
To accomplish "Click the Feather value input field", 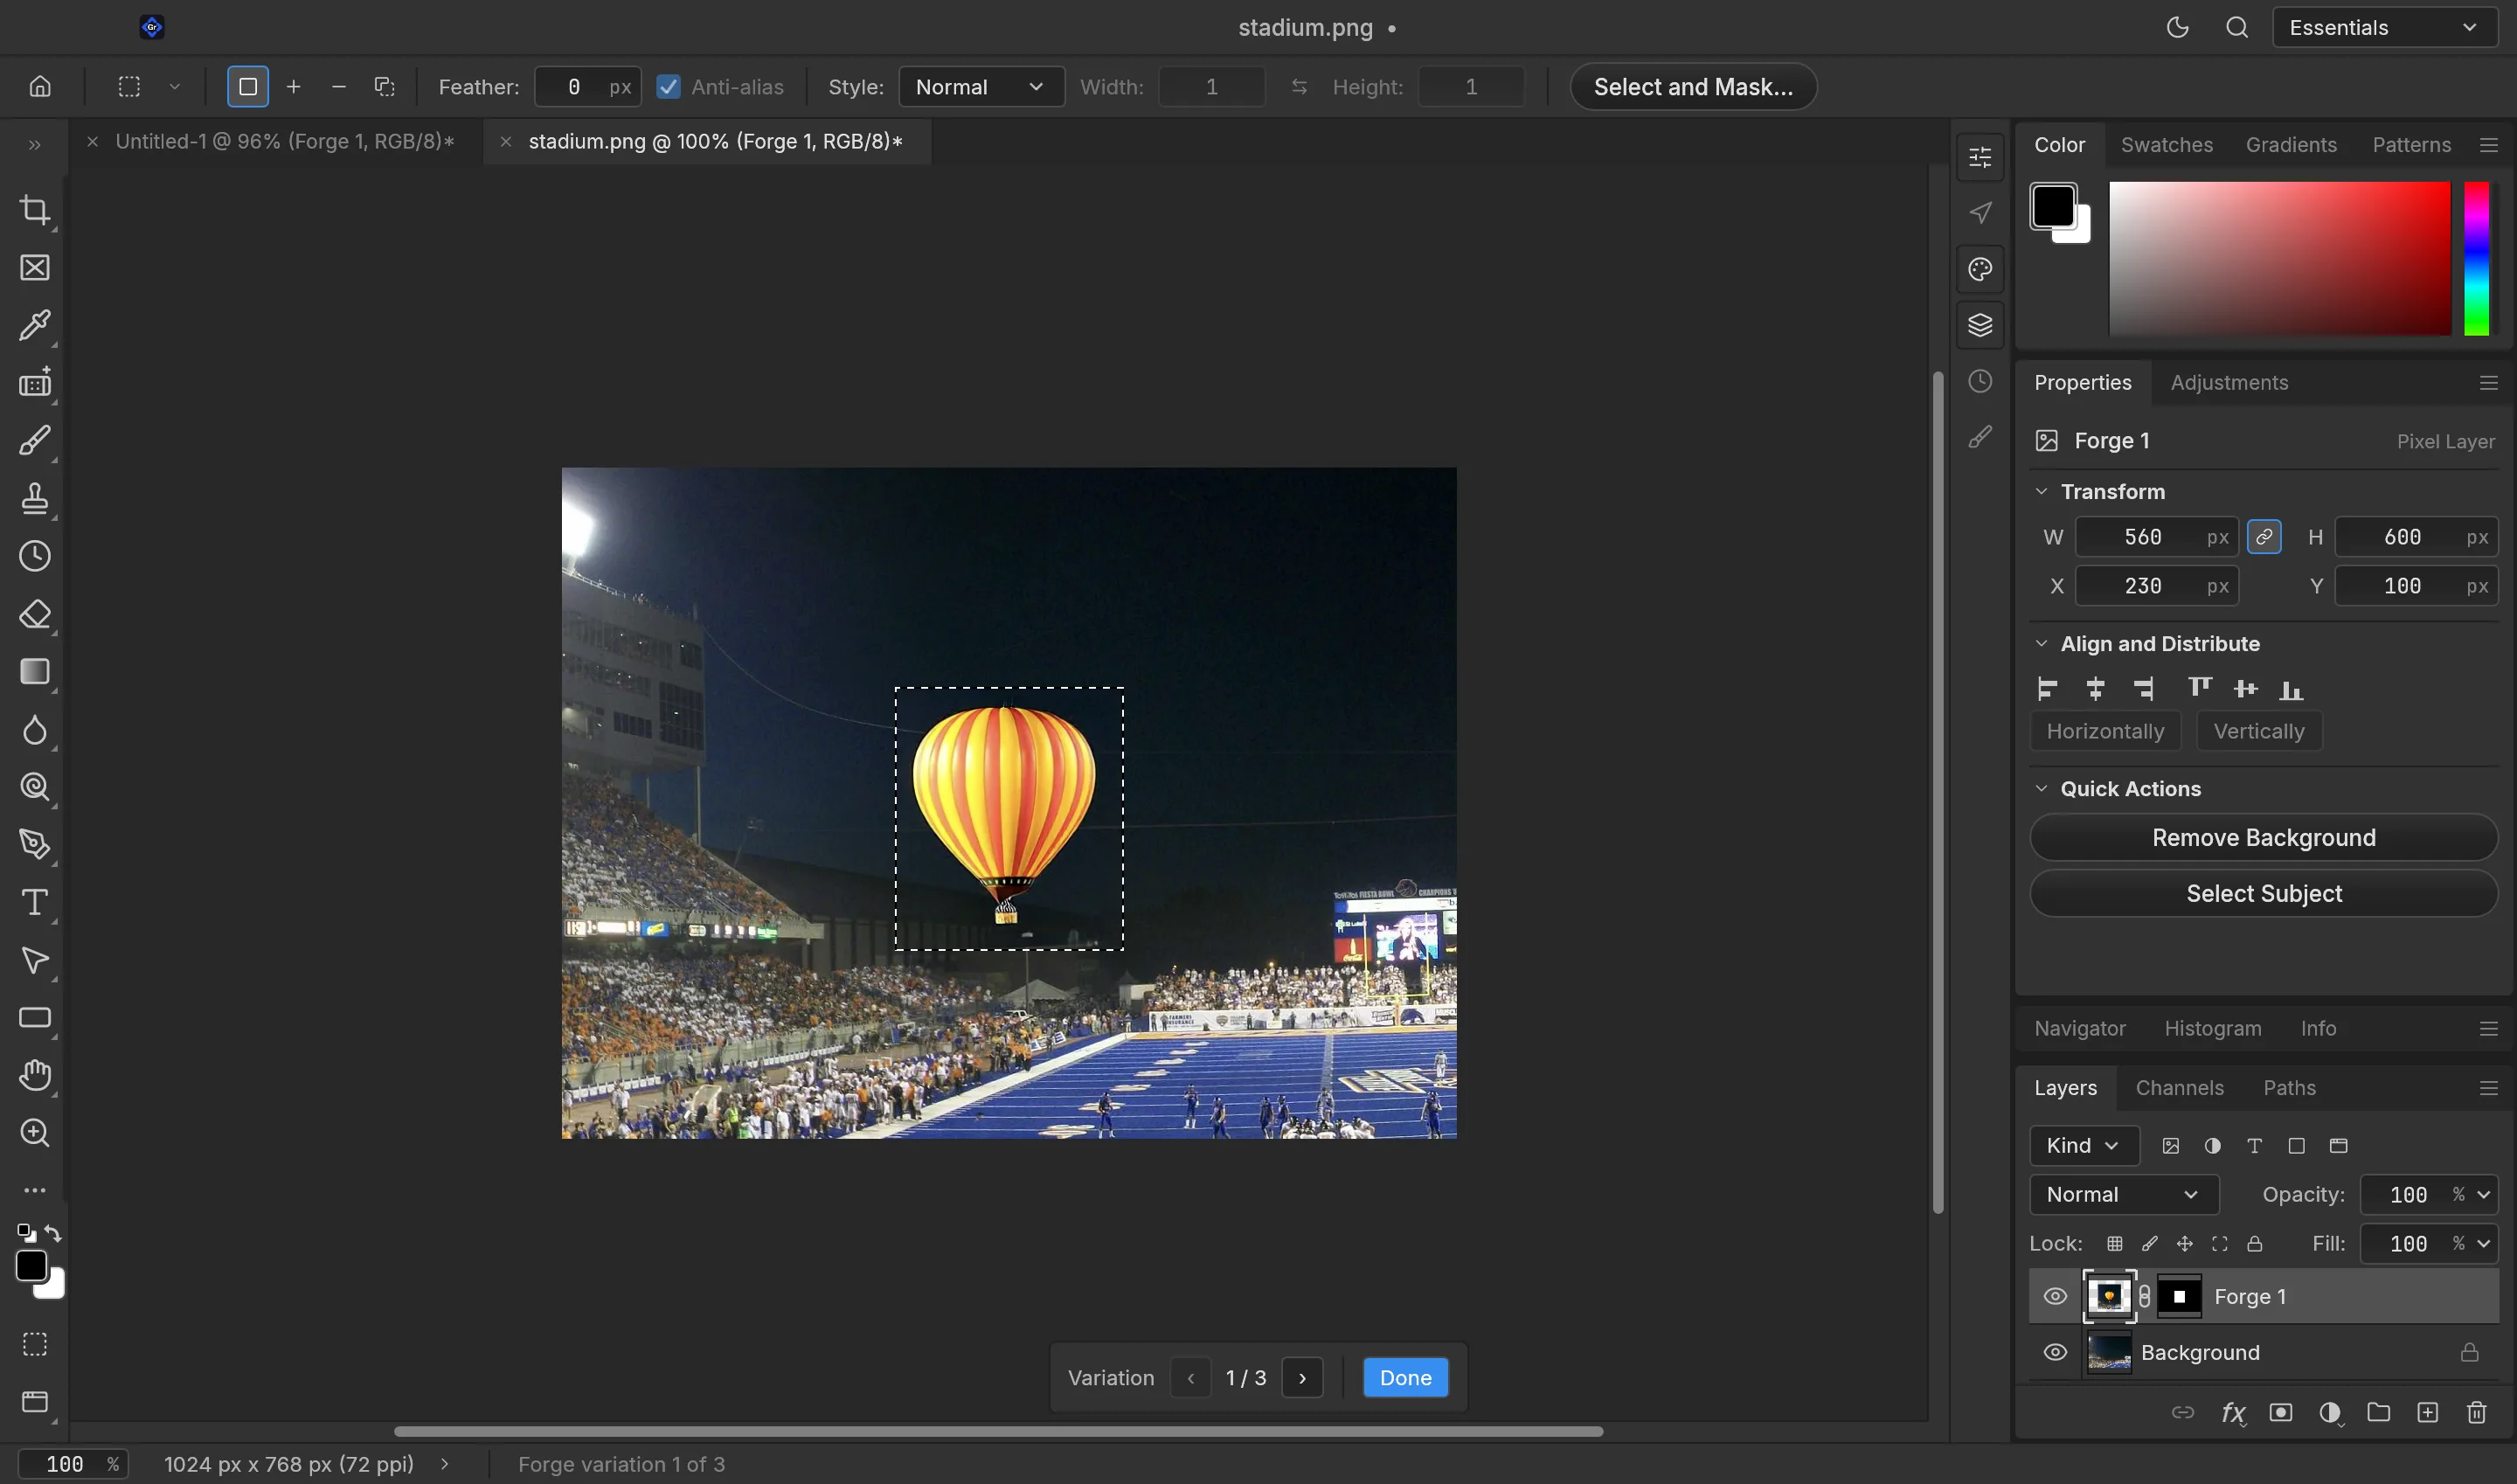I will (x=588, y=87).
